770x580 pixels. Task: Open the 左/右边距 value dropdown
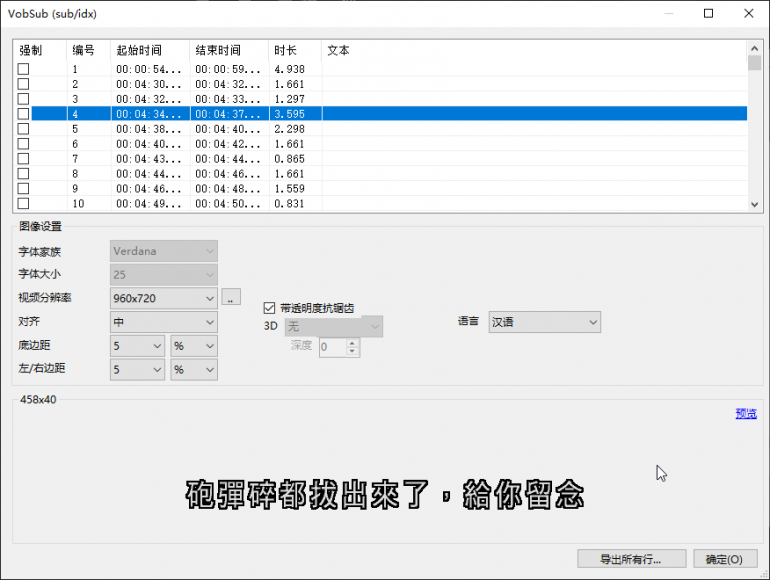click(137, 369)
